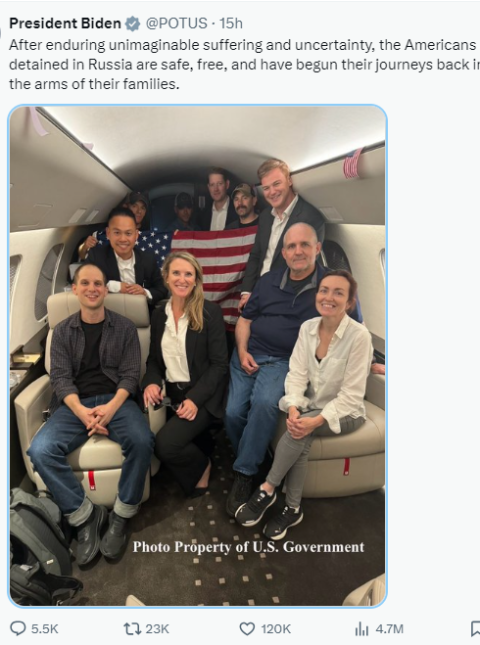Click the 5.5K replies count
This screenshot has height=645, width=480.
pyautogui.click(x=44, y=629)
